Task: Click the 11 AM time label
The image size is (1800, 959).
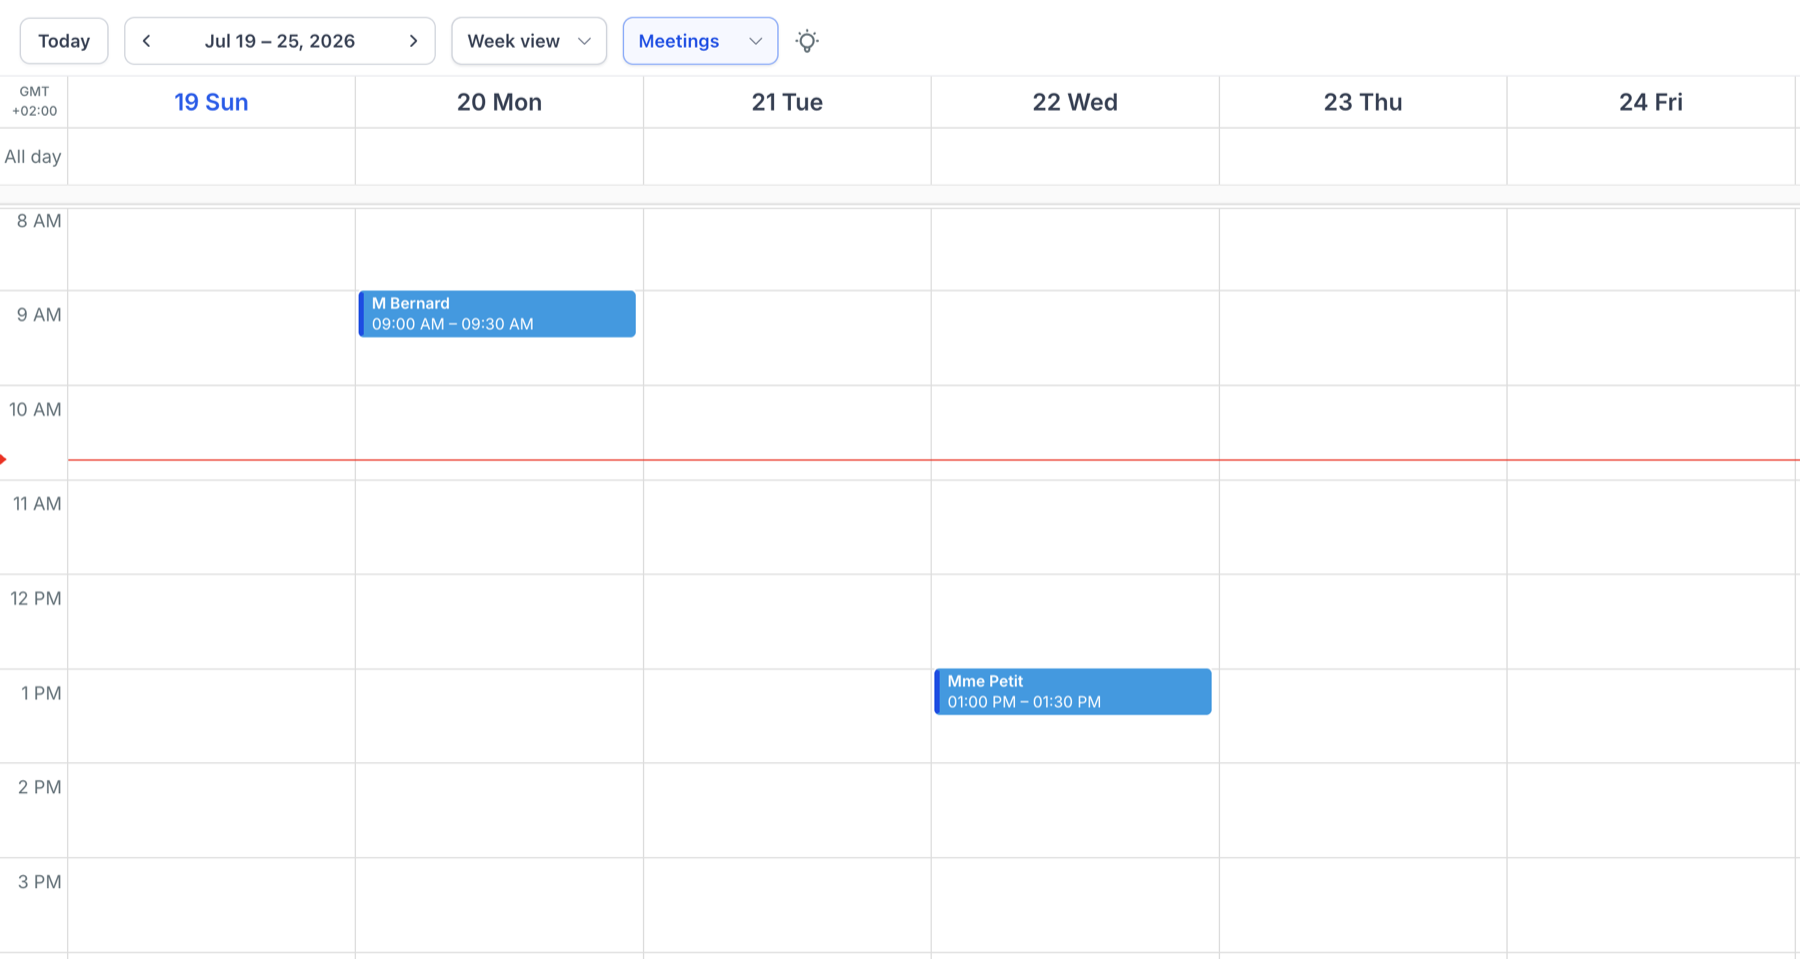Action: [x=37, y=504]
